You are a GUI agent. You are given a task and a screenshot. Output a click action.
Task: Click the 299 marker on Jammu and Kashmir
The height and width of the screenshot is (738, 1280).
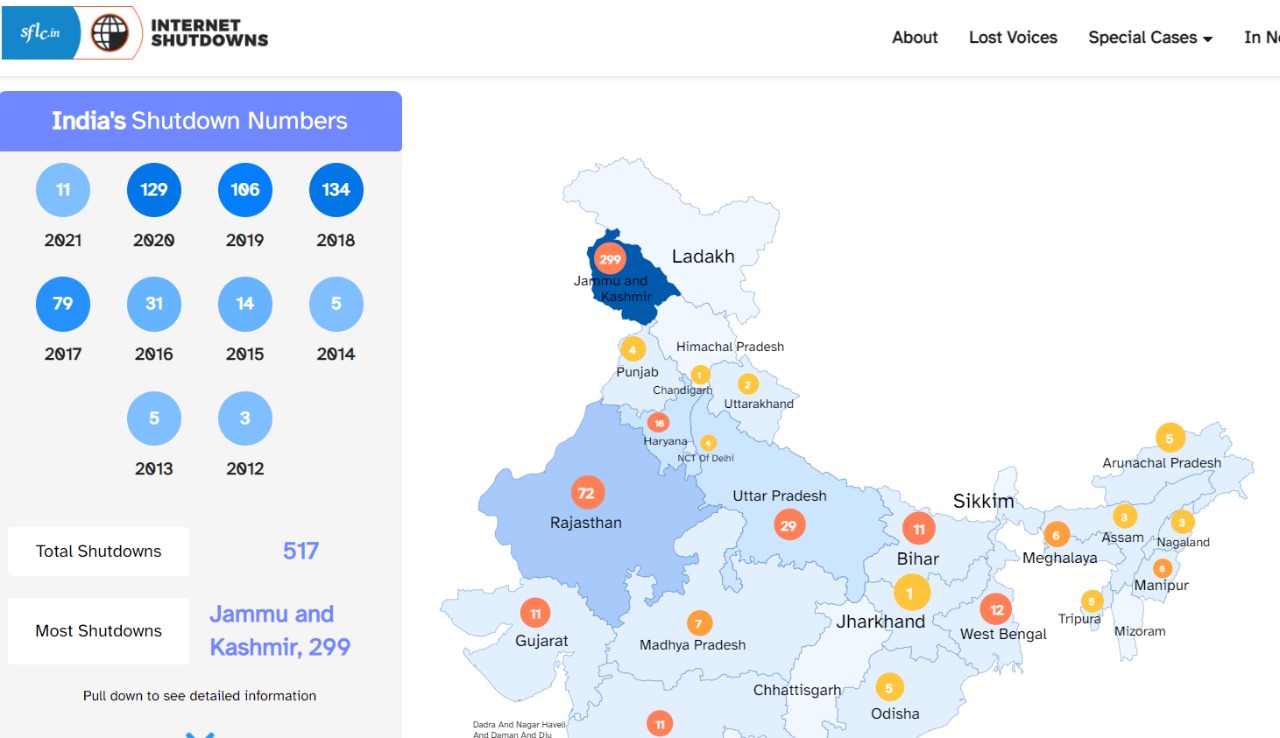point(609,259)
